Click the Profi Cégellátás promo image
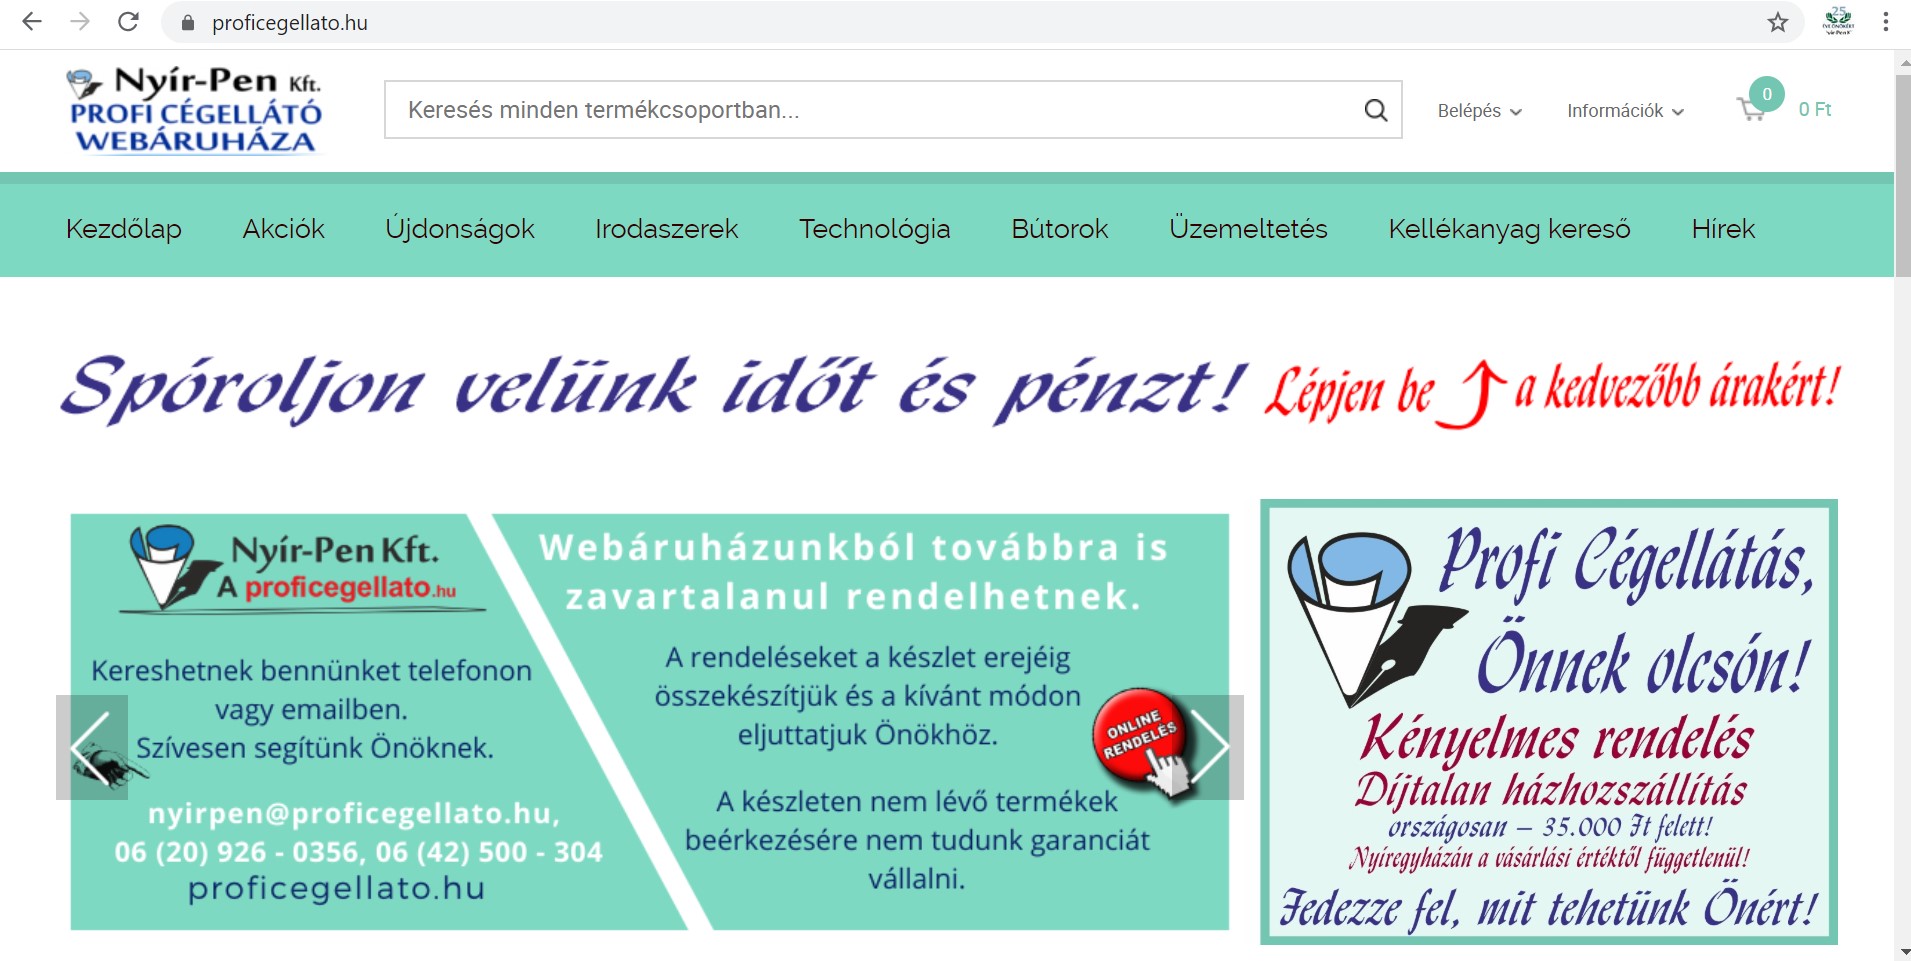Viewport: 1911px width, 961px height. click(x=1549, y=722)
